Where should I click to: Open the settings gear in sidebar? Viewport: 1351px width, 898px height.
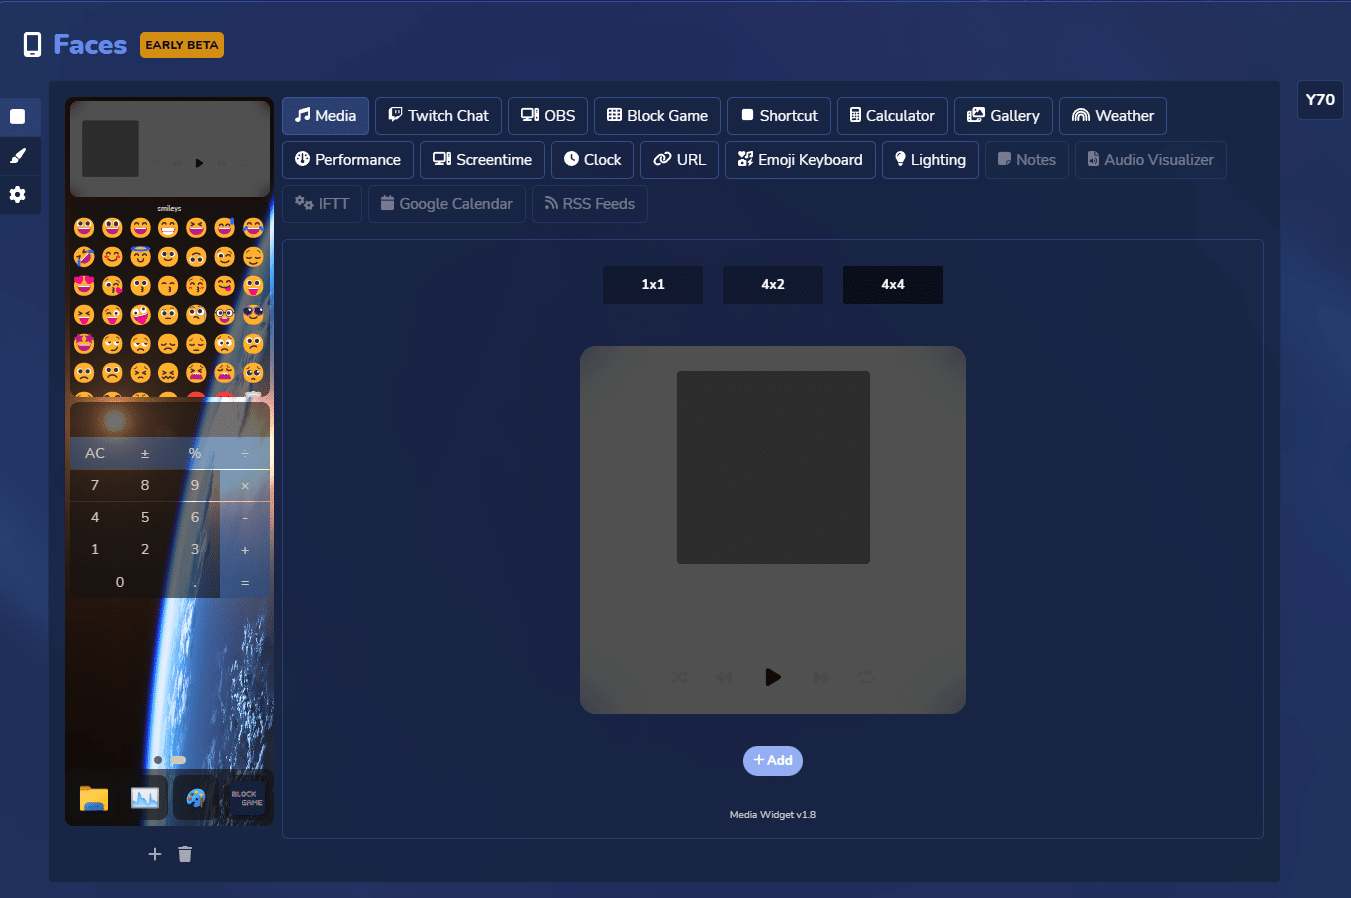[x=18, y=195]
